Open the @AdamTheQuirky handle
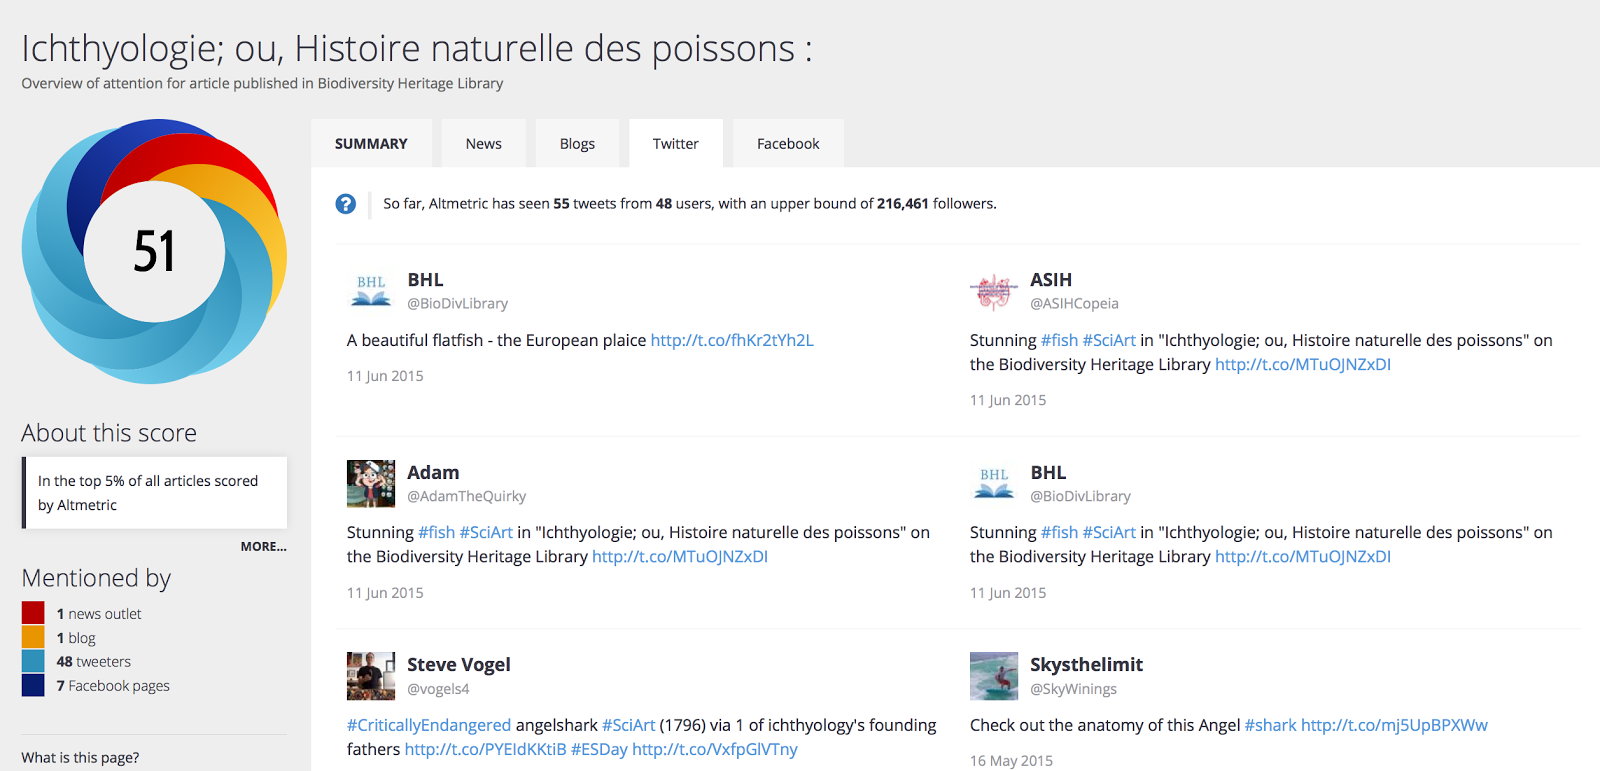Viewport: 1600px width, 771px height. (466, 496)
